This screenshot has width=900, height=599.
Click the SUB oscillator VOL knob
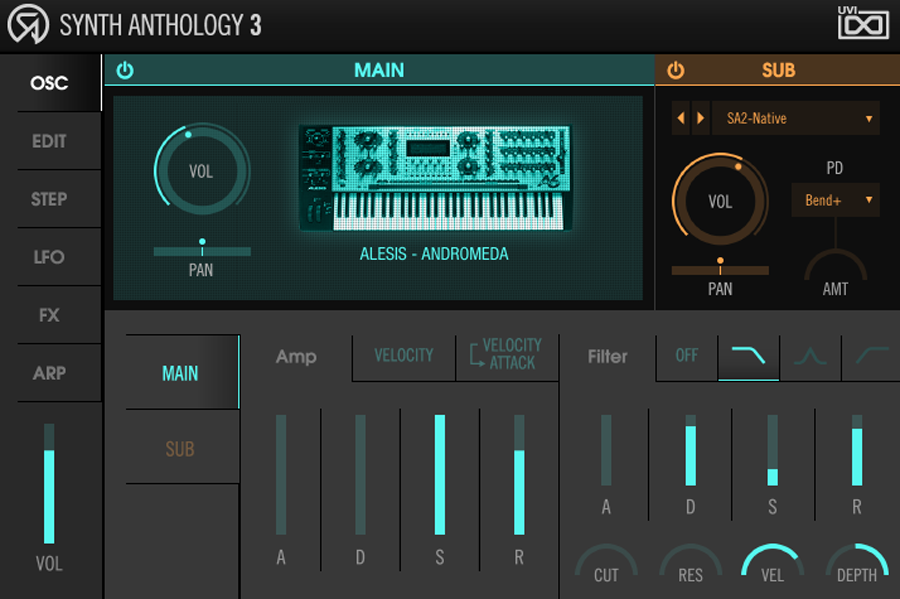720,200
